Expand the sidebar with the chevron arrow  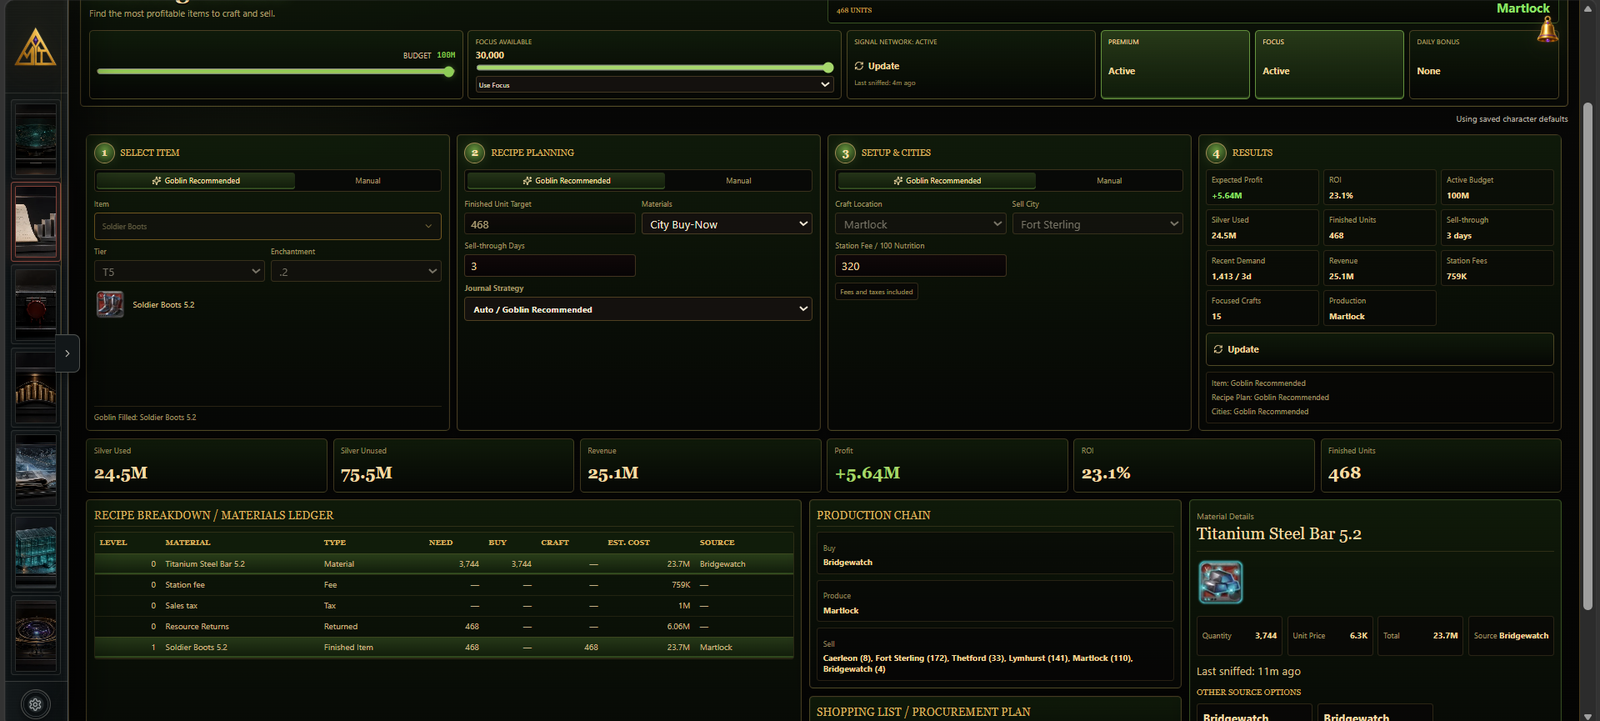pos(67,353)
